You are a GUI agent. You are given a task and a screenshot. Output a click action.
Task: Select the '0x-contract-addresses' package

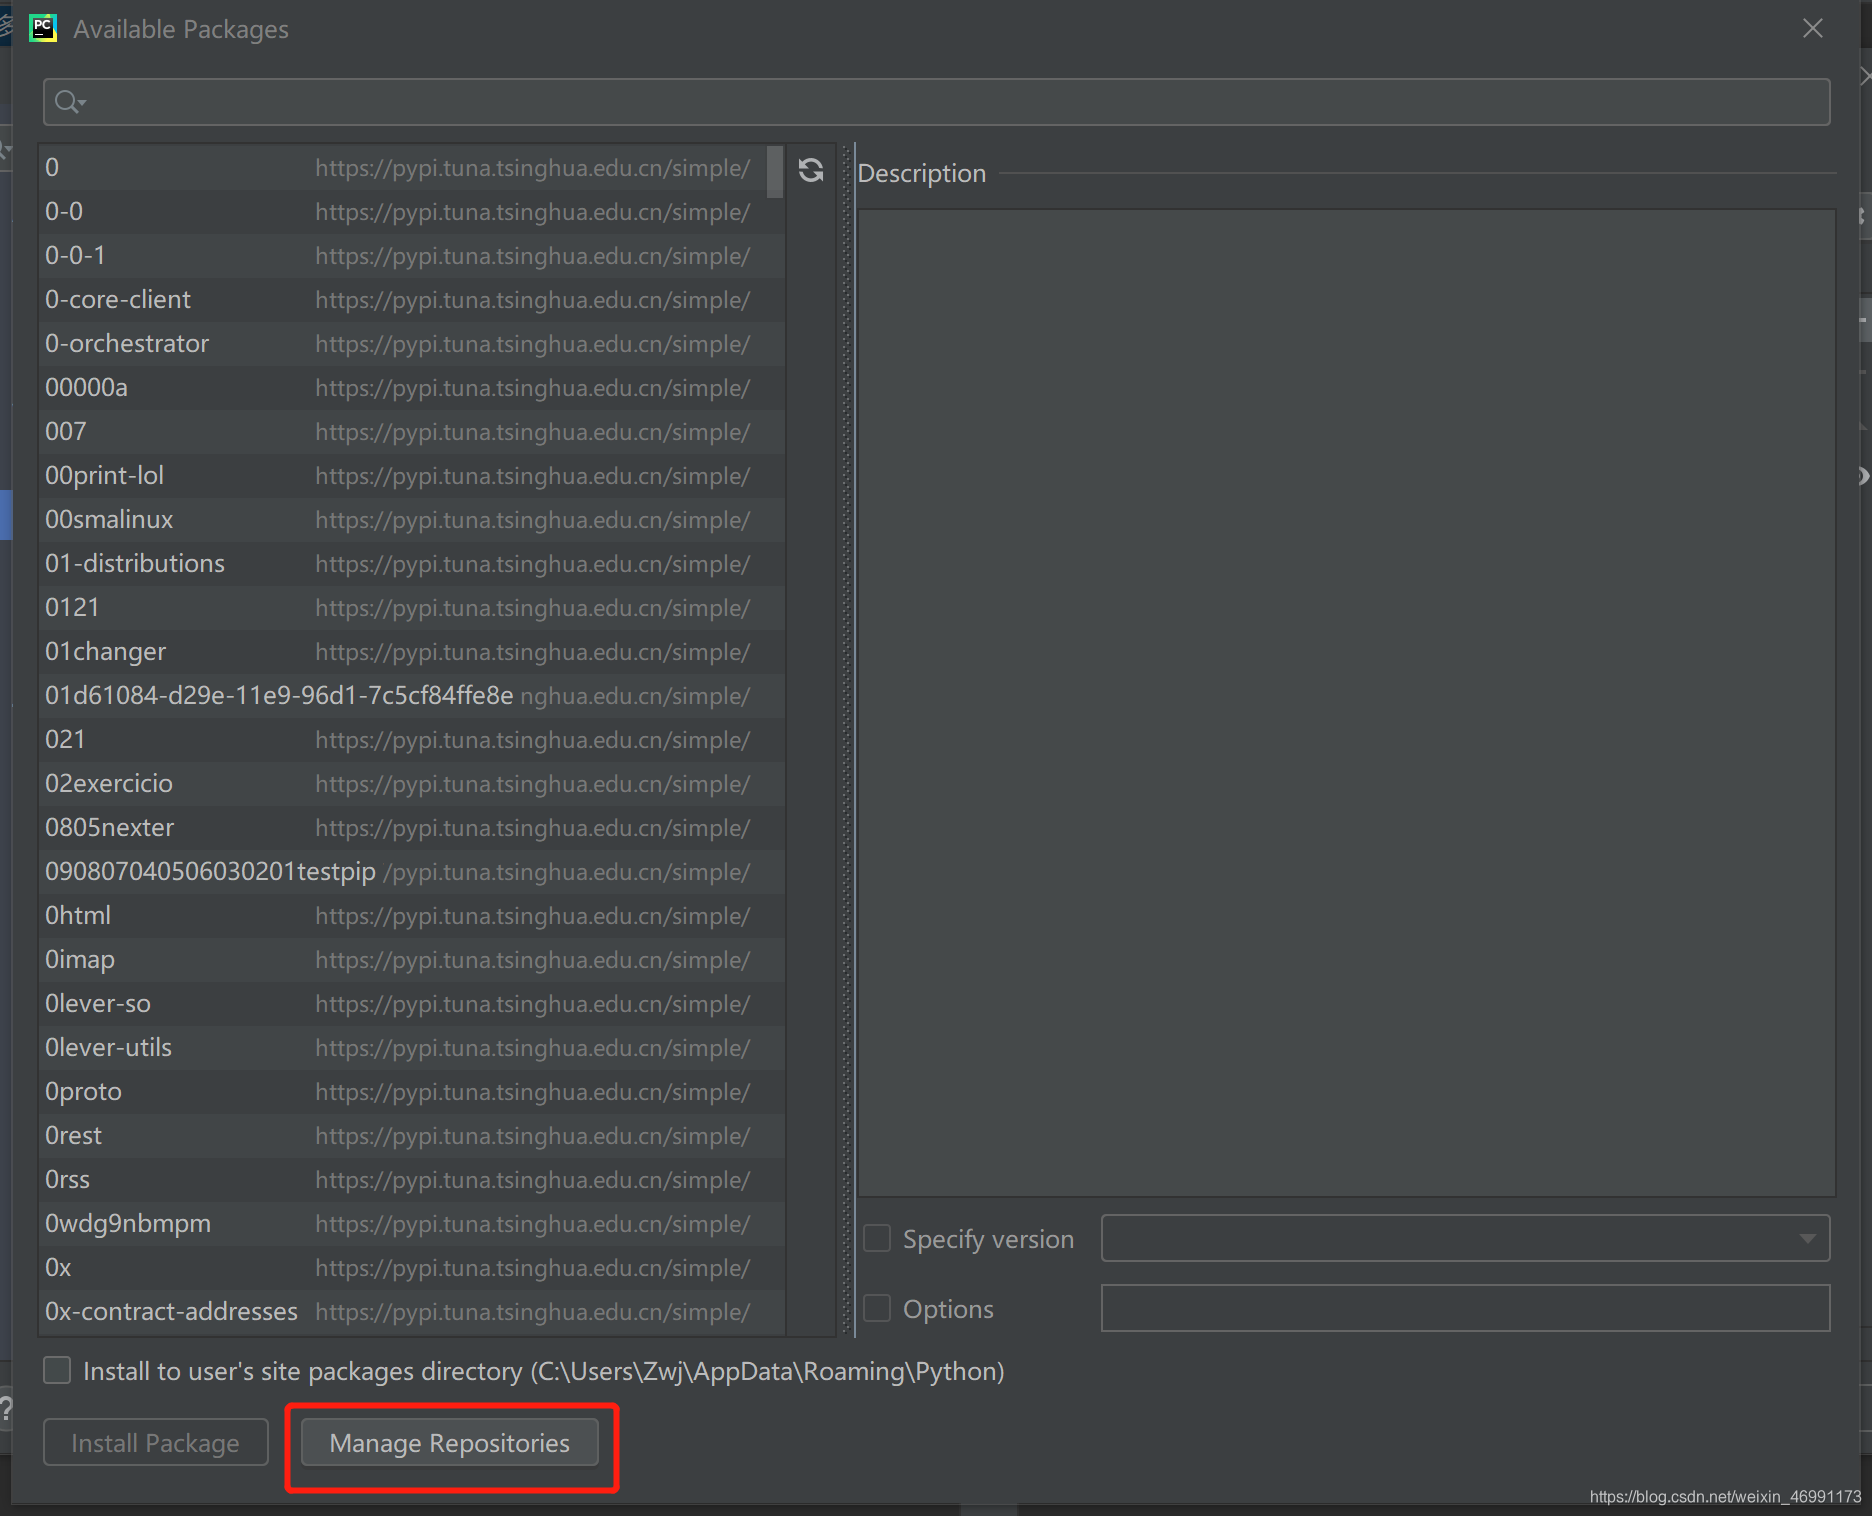[412, 1312]
